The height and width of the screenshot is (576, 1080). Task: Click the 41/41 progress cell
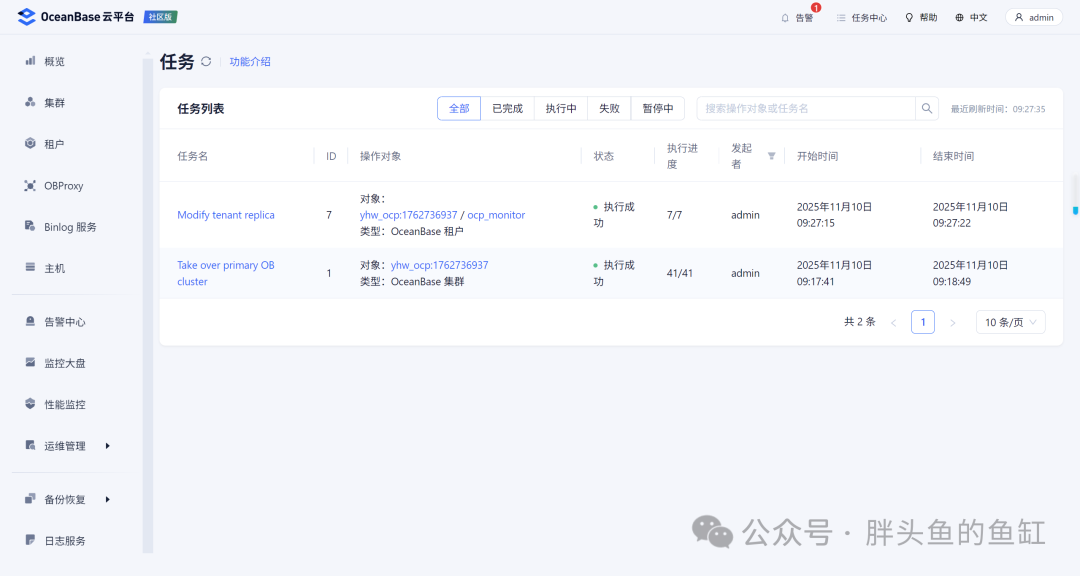tap(679, 274)
